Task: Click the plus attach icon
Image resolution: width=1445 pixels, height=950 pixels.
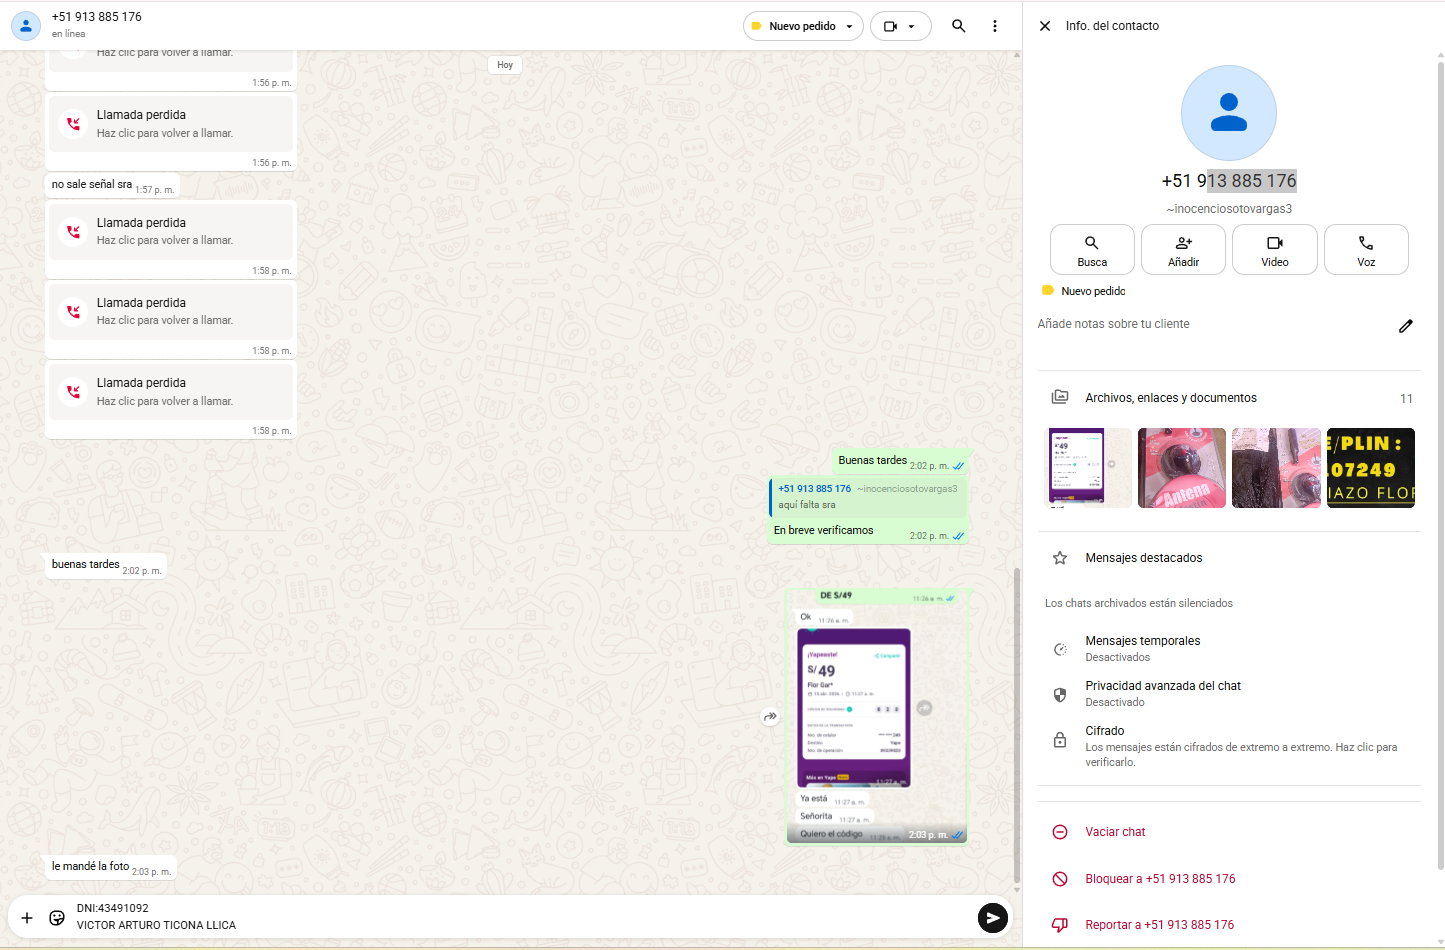Action: pos(27,917)
